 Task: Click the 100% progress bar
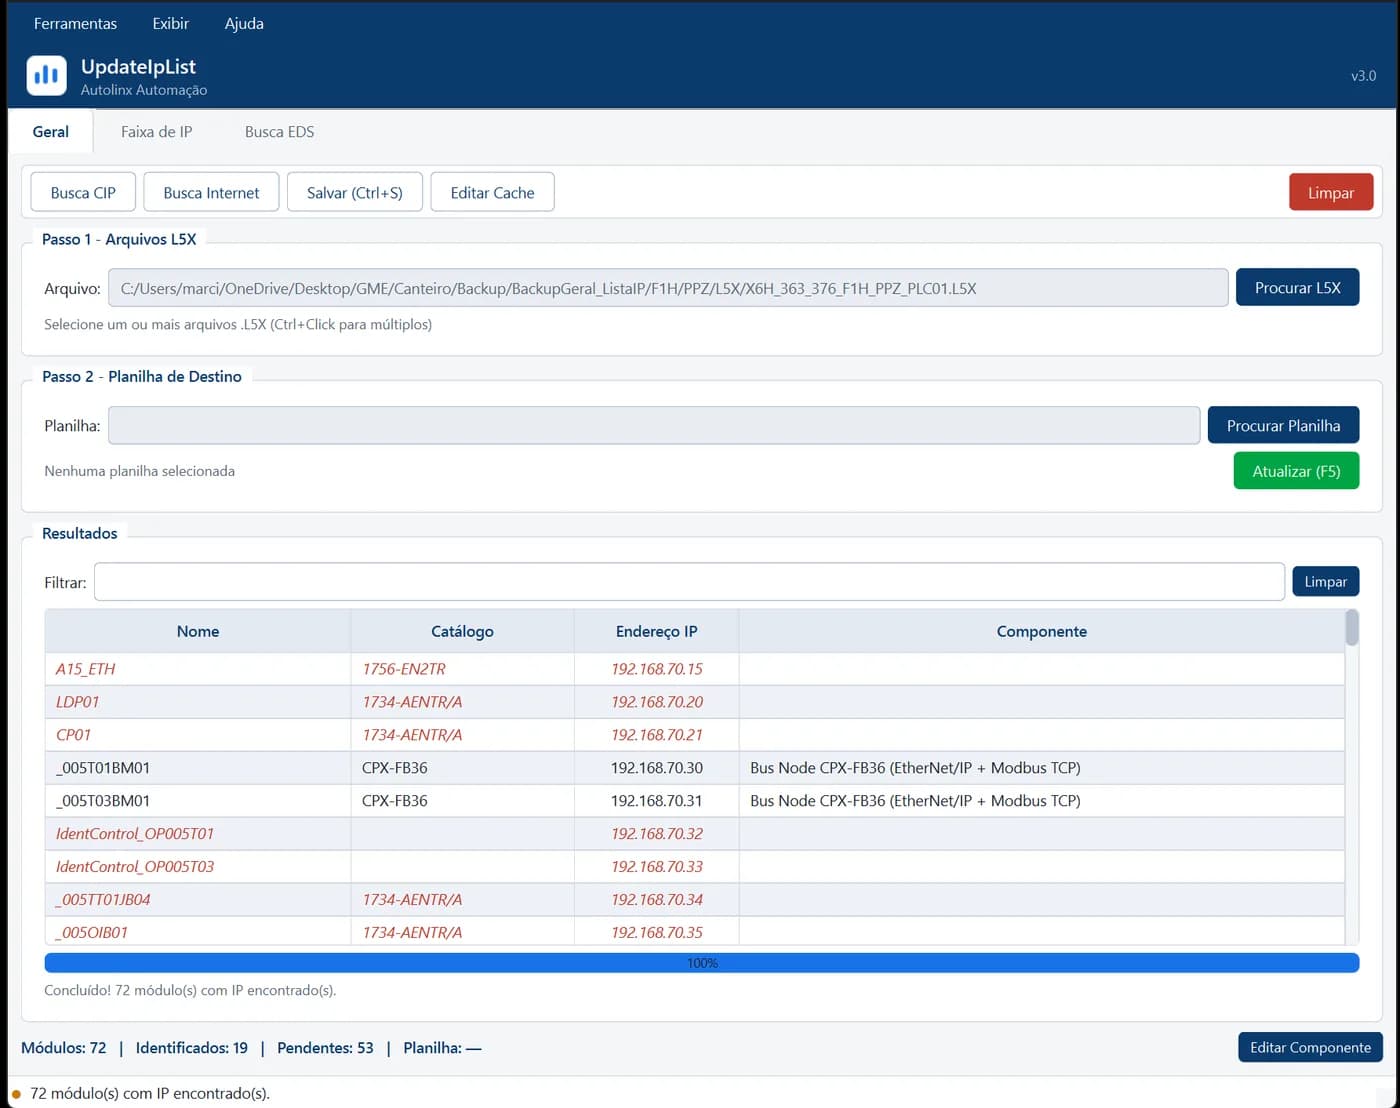[x=702, y=963]
